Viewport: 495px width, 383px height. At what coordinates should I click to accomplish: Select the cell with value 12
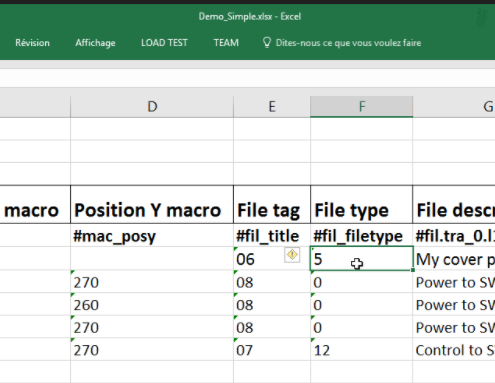pyautogui.click(x=362, y=349)
